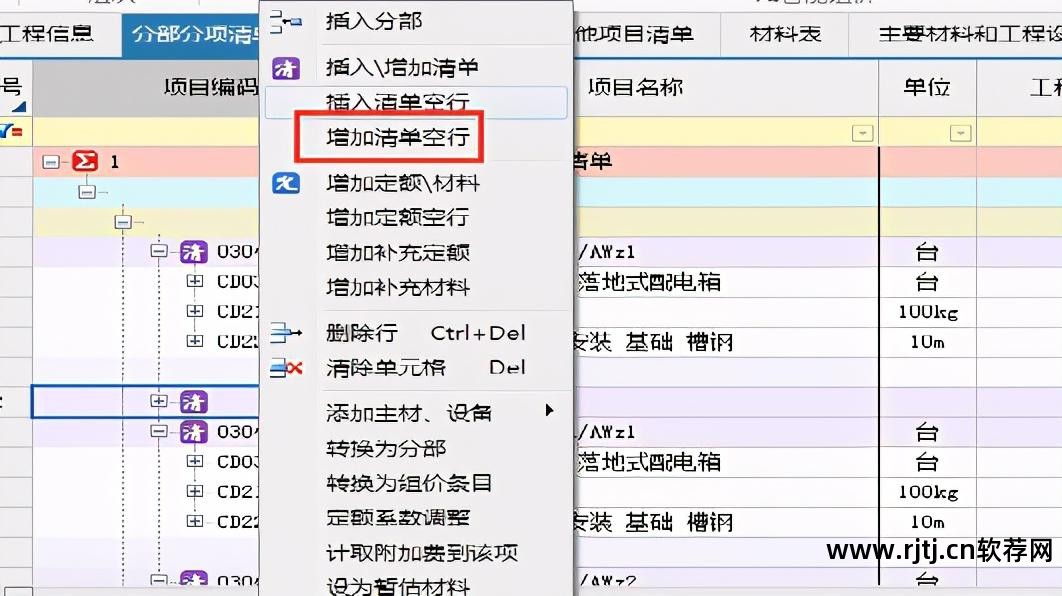Choose 删除行 Ctrl+Del in the menu
1062x596 pixels.
coord(425,333)
